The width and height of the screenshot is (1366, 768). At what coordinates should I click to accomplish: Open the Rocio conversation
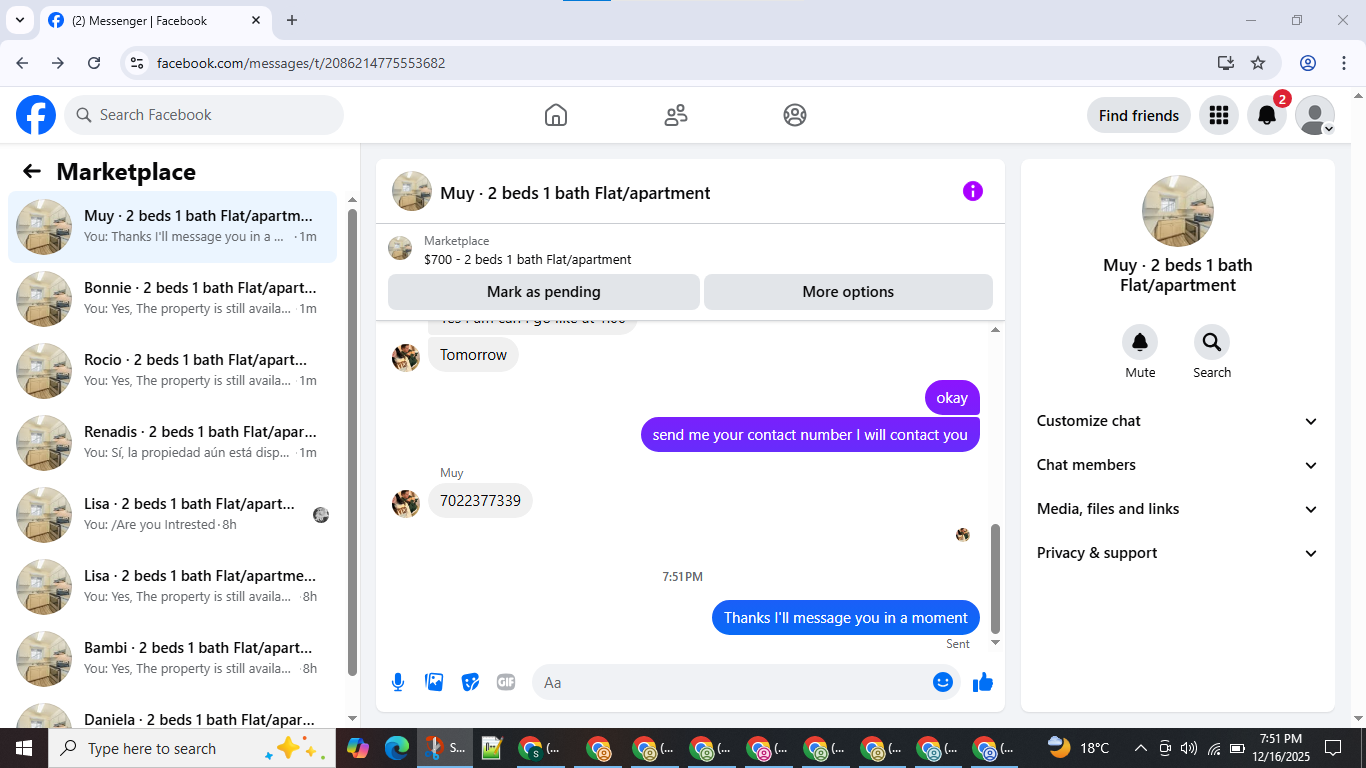coord(172,371)
